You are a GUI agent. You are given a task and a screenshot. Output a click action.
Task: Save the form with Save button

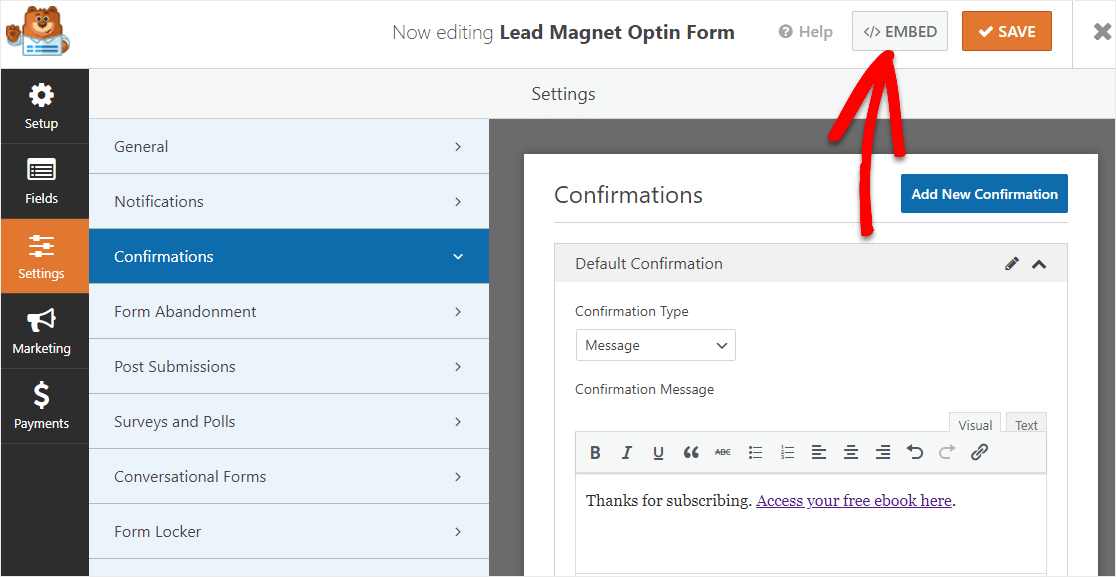[1006, 31]
